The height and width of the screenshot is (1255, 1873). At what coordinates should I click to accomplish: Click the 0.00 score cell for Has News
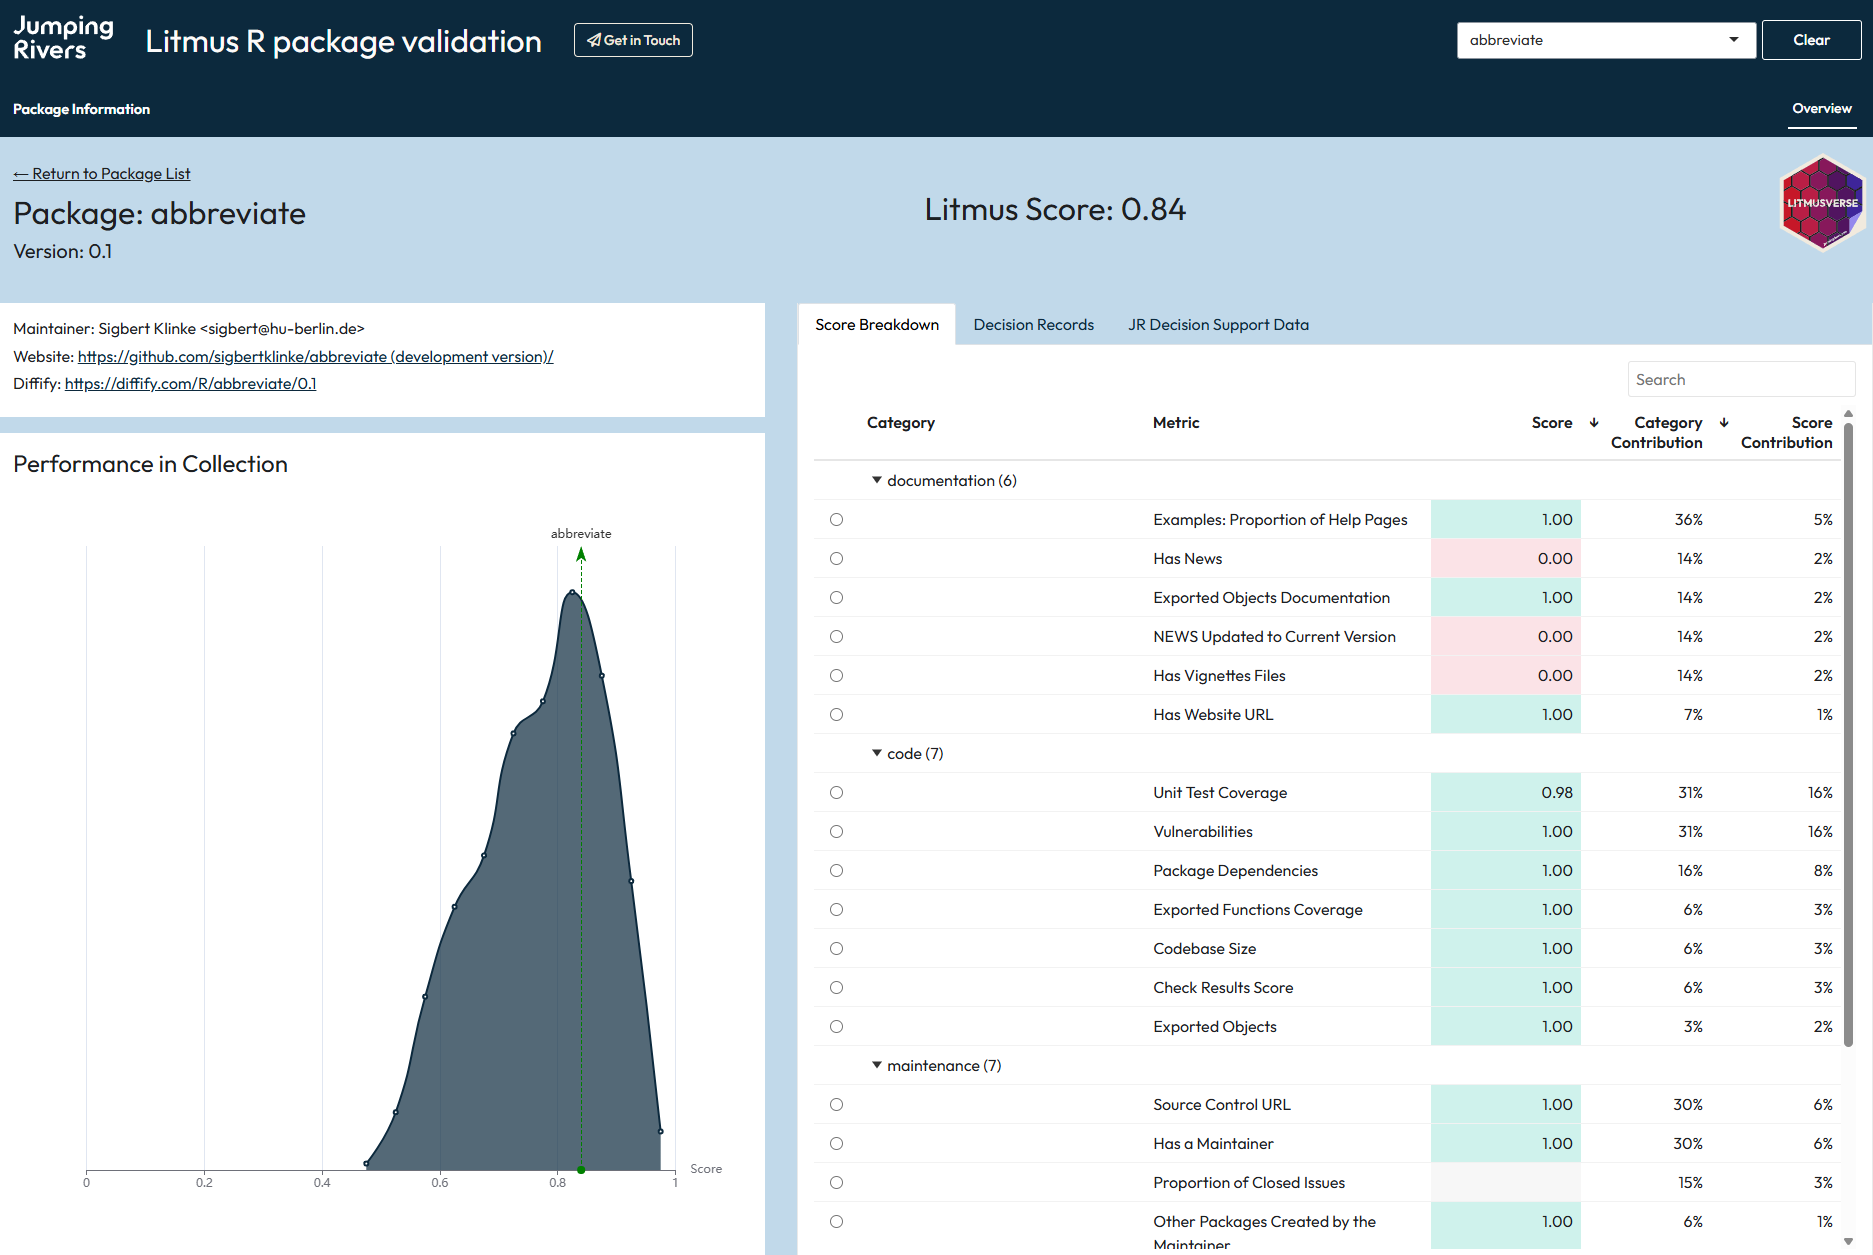[1506, 559]
